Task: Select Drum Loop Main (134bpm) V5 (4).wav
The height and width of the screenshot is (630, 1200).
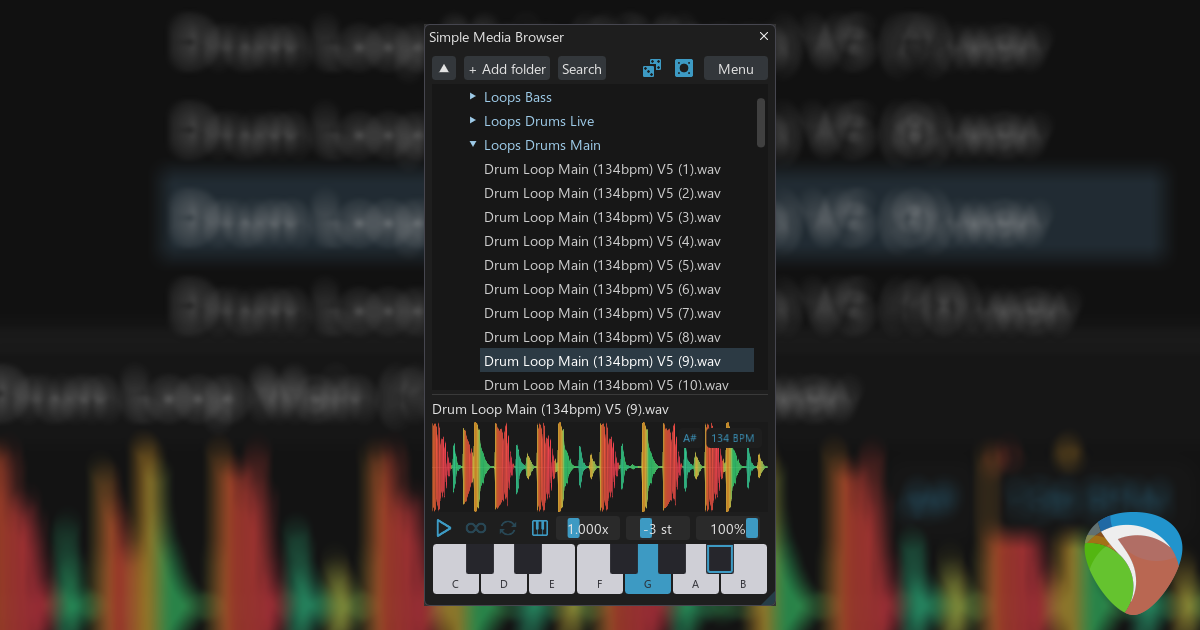Action: pos(602,241)
